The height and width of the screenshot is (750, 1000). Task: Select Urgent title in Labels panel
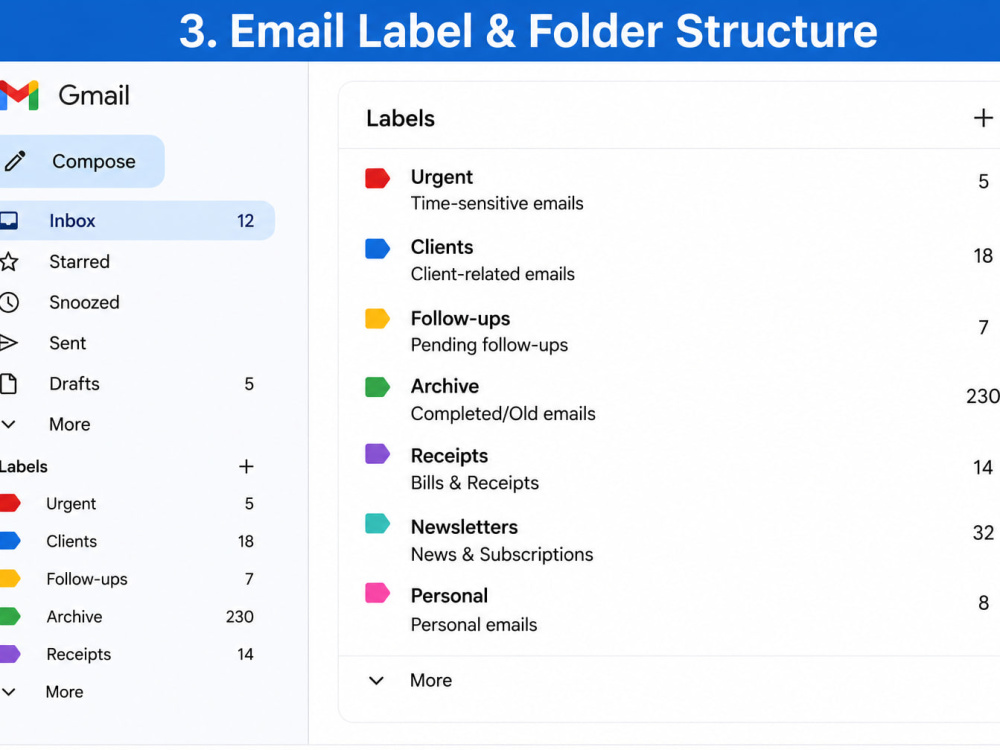pos(442,177)
